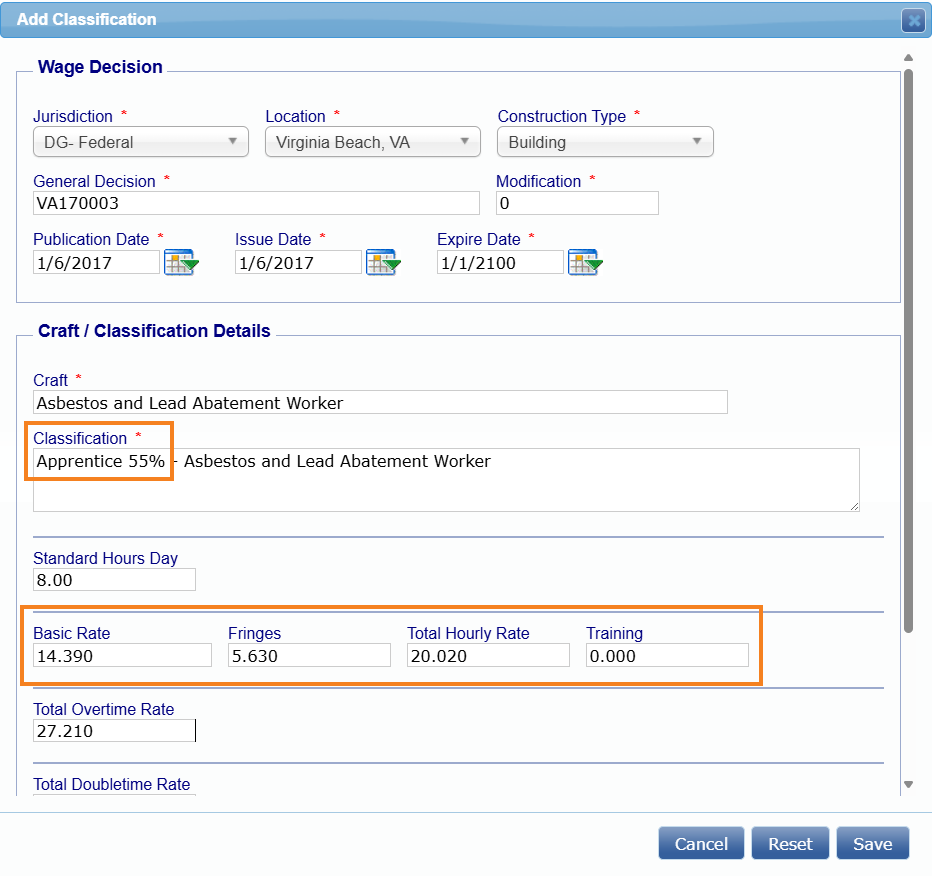The width and height of the screenshot is (932, 876).
Task: Click the Classification text area
Action: (446, 480)
